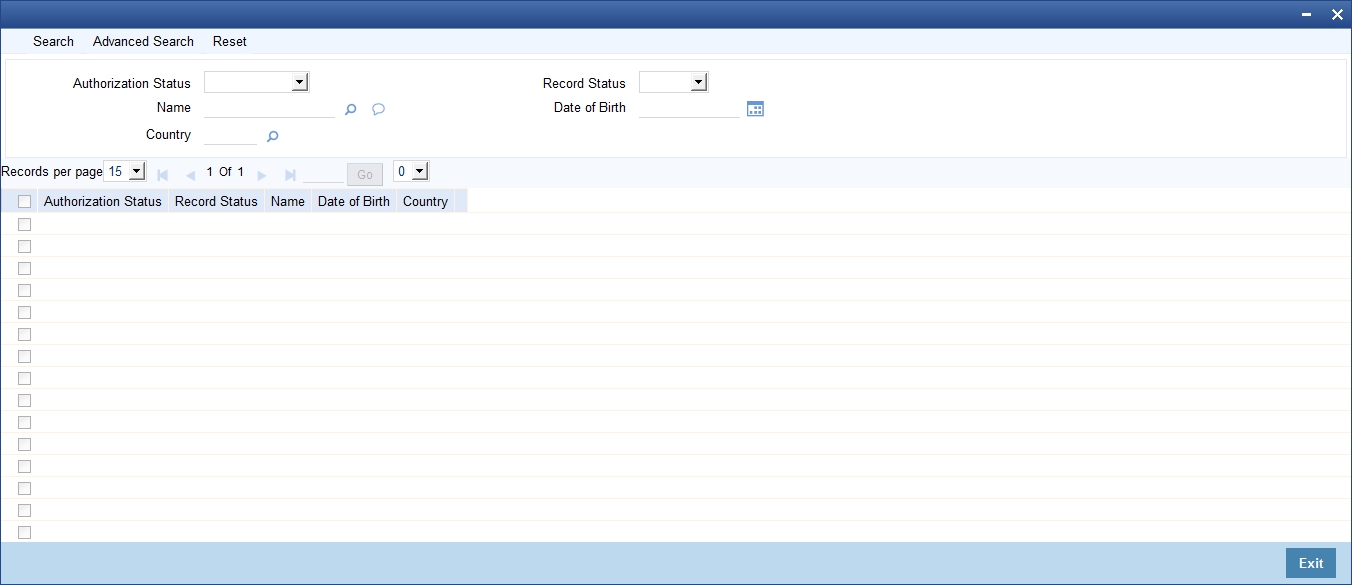Tick the fifth row checkbox
The height and width of the screenshot is (585, 1352).
tap(24, 312)
